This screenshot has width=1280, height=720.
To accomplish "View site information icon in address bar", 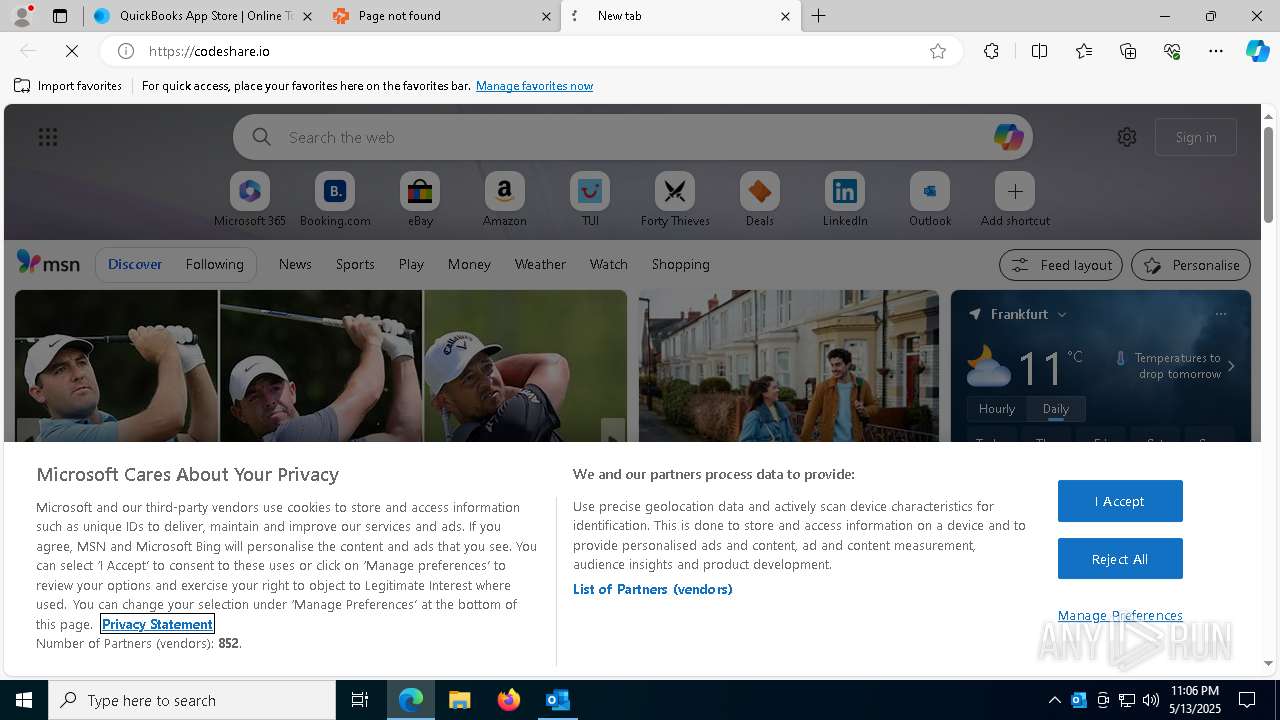I will point(126,51).
